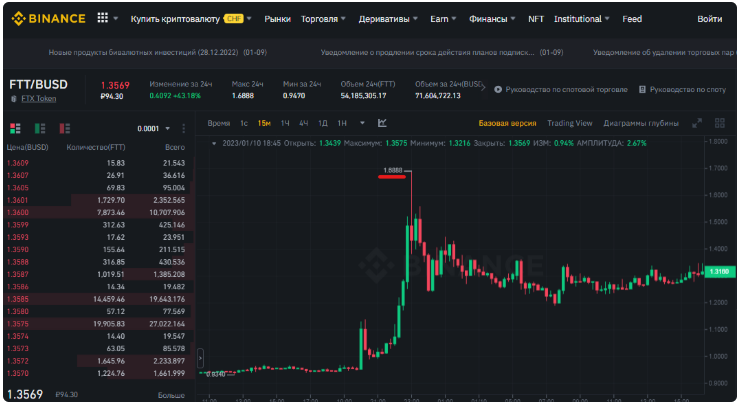Select 1Ч chart interval

tap(285, 123)
